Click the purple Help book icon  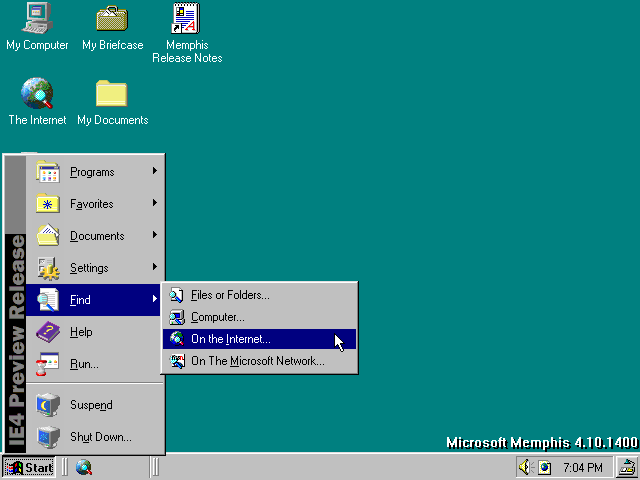(x=48, y=331)
